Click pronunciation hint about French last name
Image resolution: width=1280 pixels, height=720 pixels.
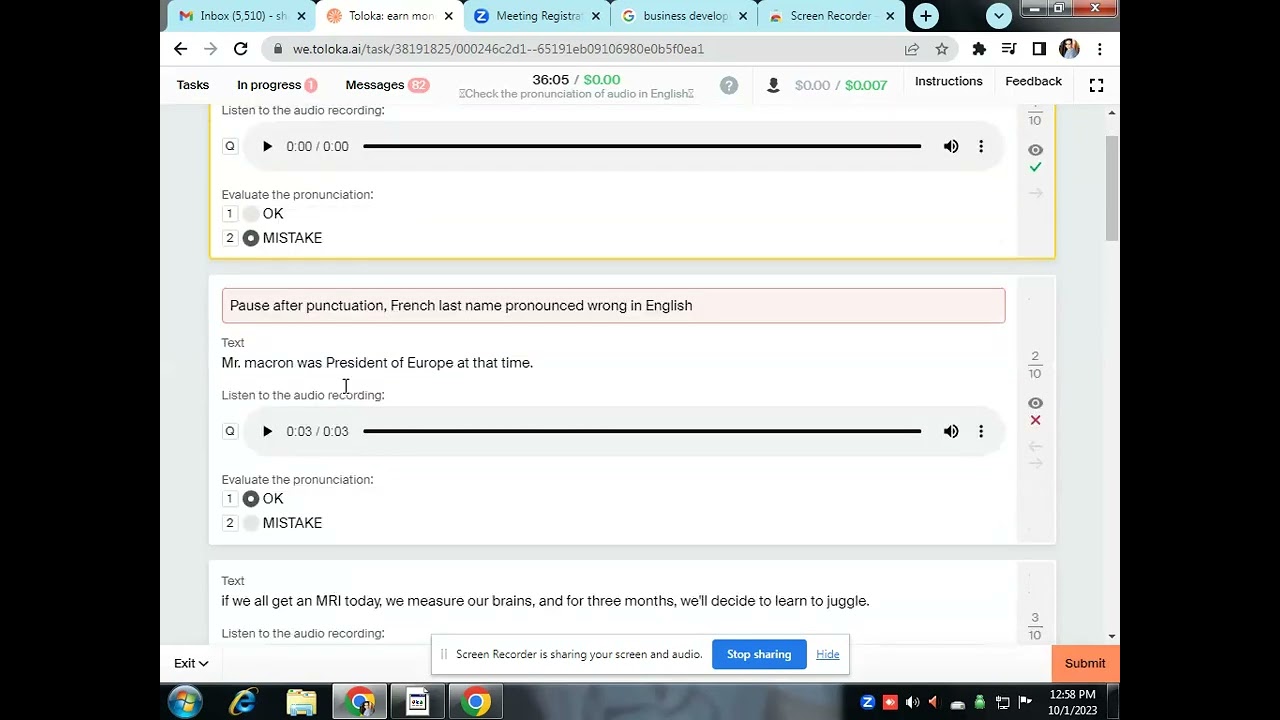pyautogui.click(x=613, y=306)
